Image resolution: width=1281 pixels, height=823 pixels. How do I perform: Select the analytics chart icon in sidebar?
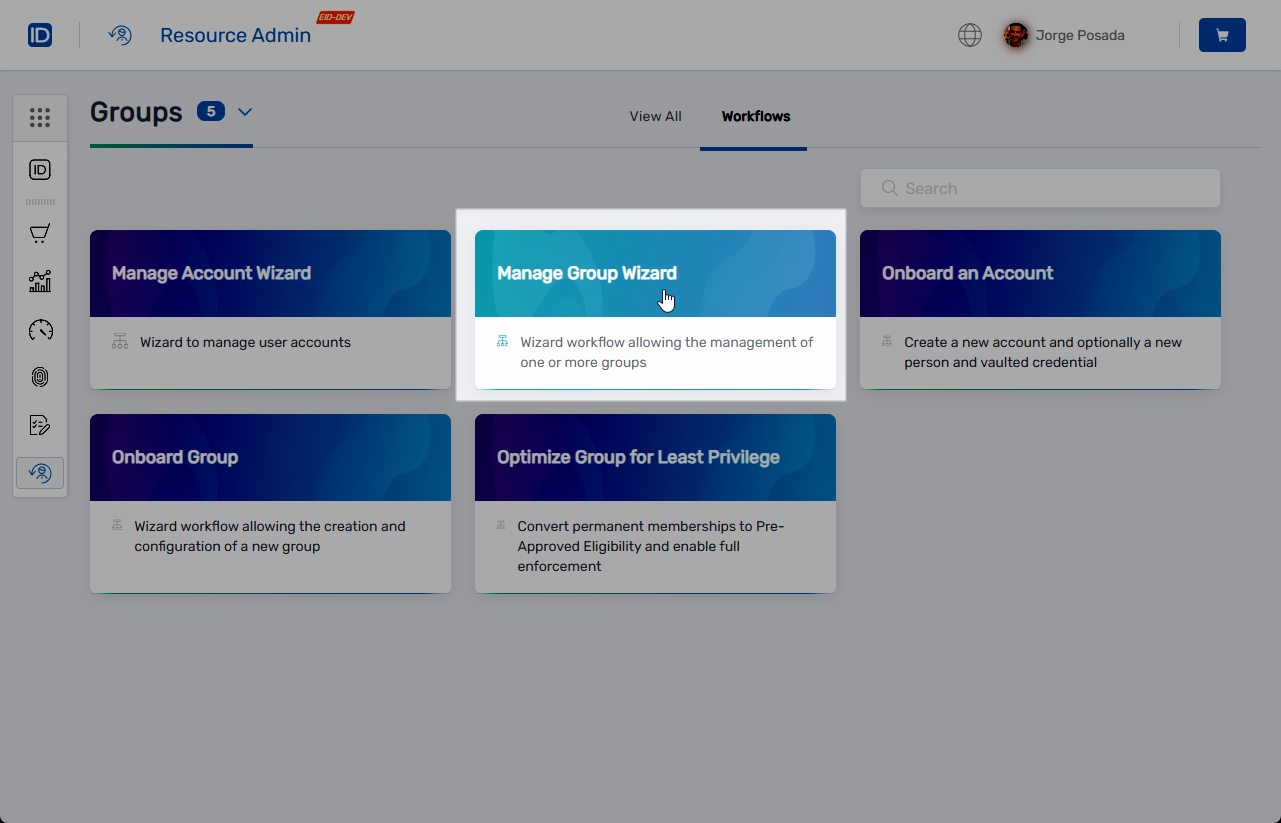click(40, 281)
